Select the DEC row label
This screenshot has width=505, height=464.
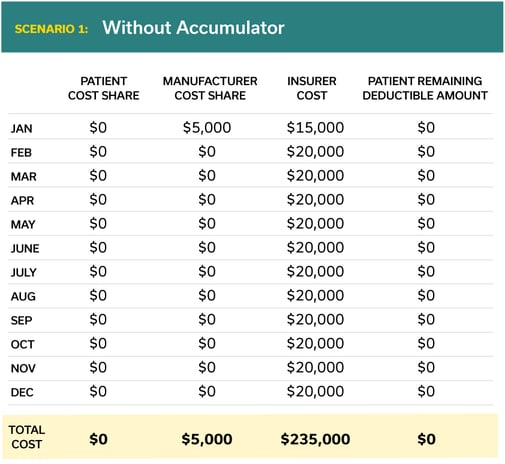point(22,392)
